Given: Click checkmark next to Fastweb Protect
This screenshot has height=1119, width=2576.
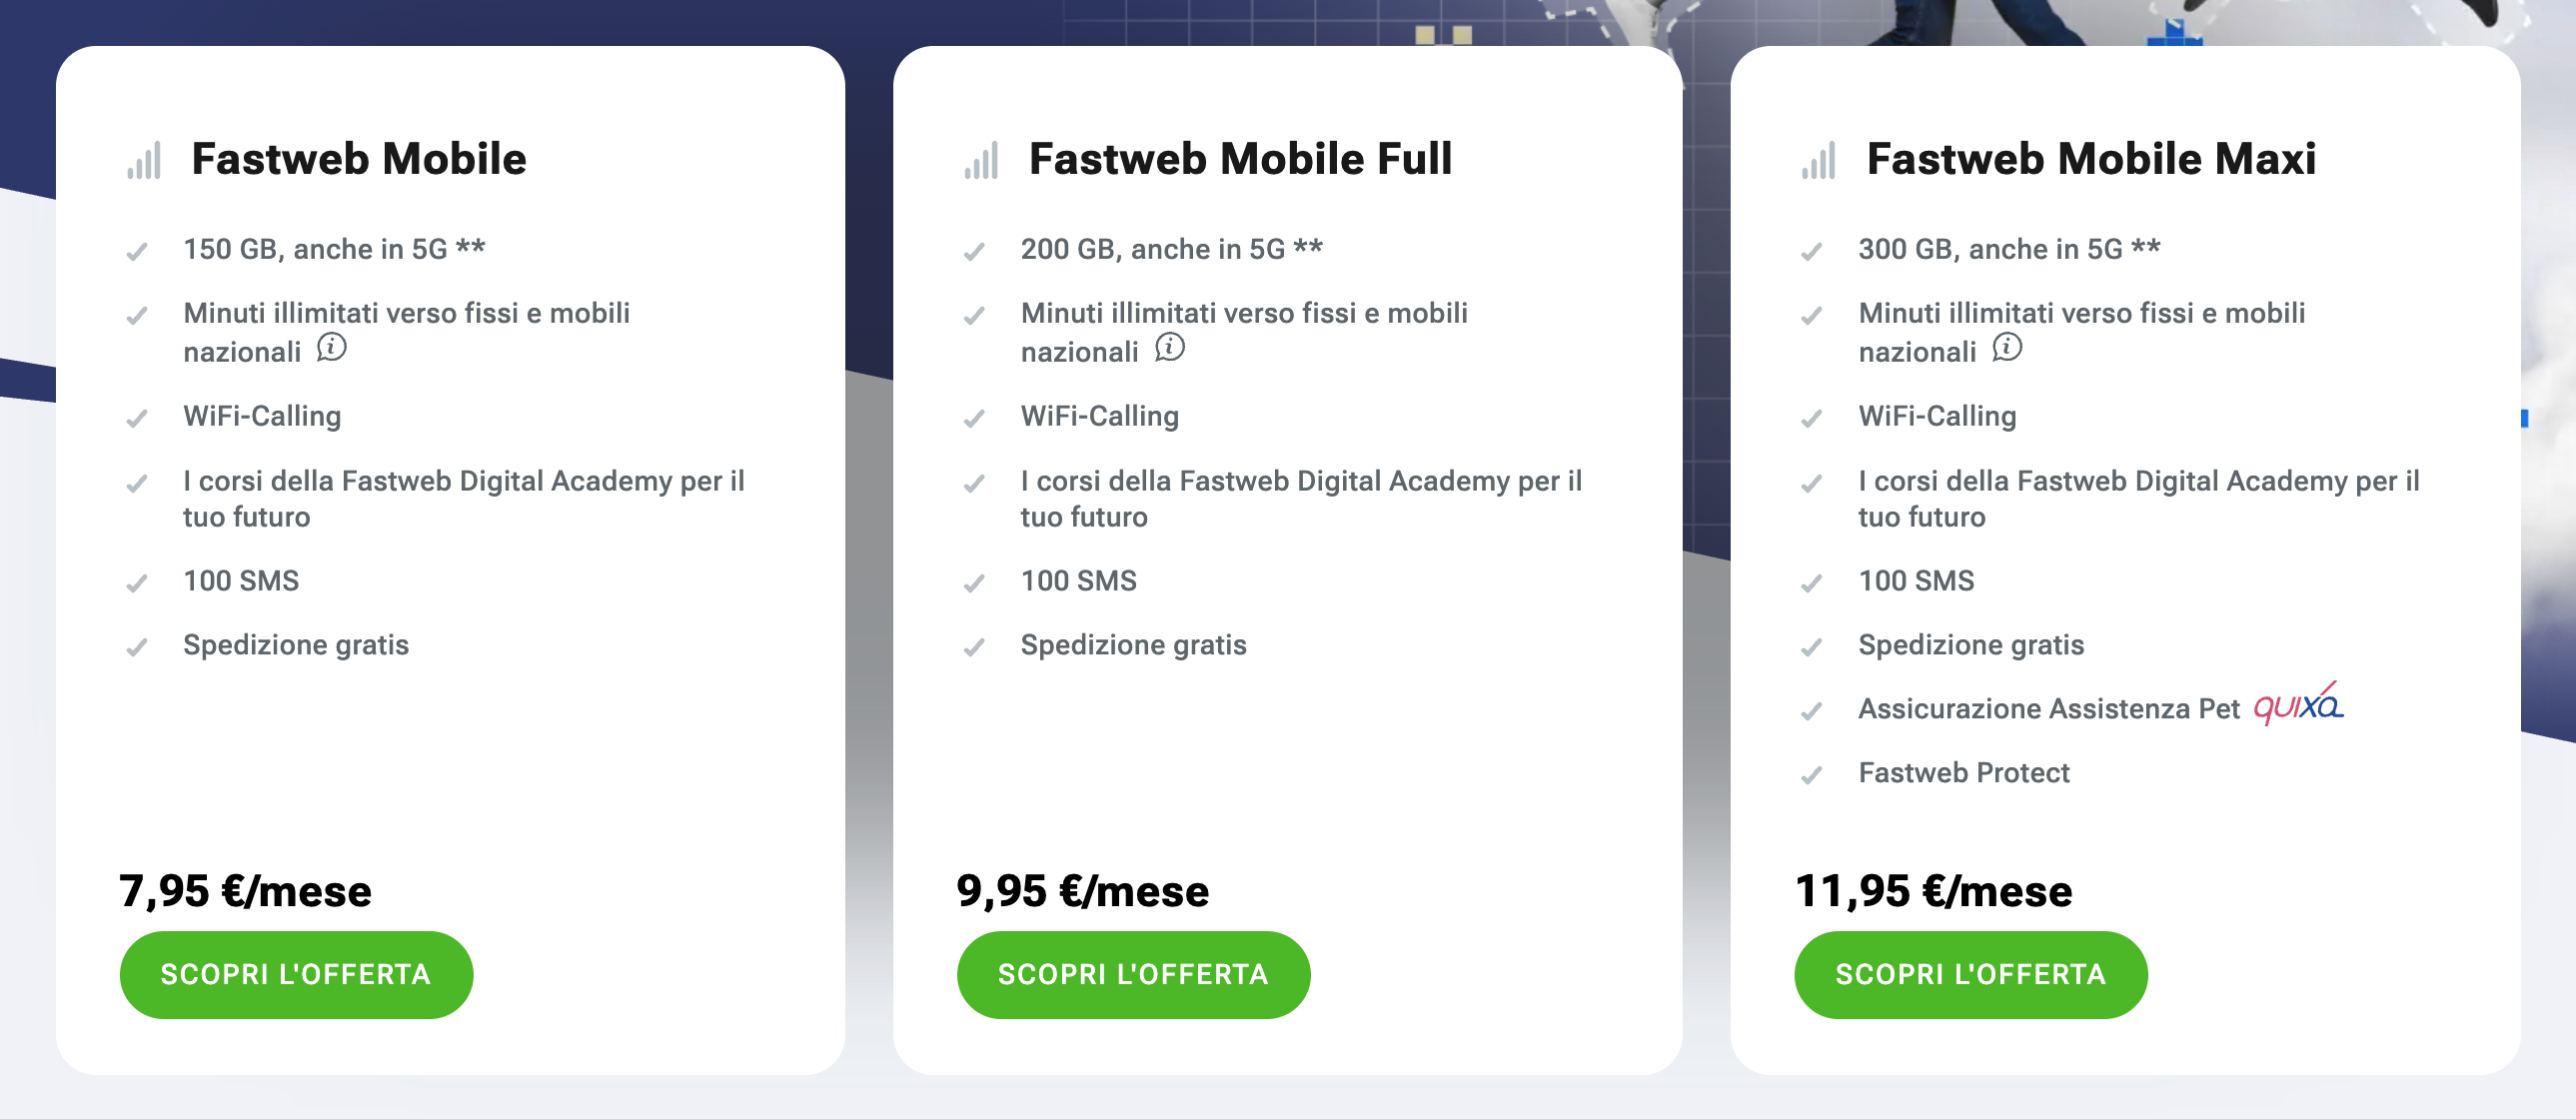Looking at the screenshot, I should coord(1811,775).
